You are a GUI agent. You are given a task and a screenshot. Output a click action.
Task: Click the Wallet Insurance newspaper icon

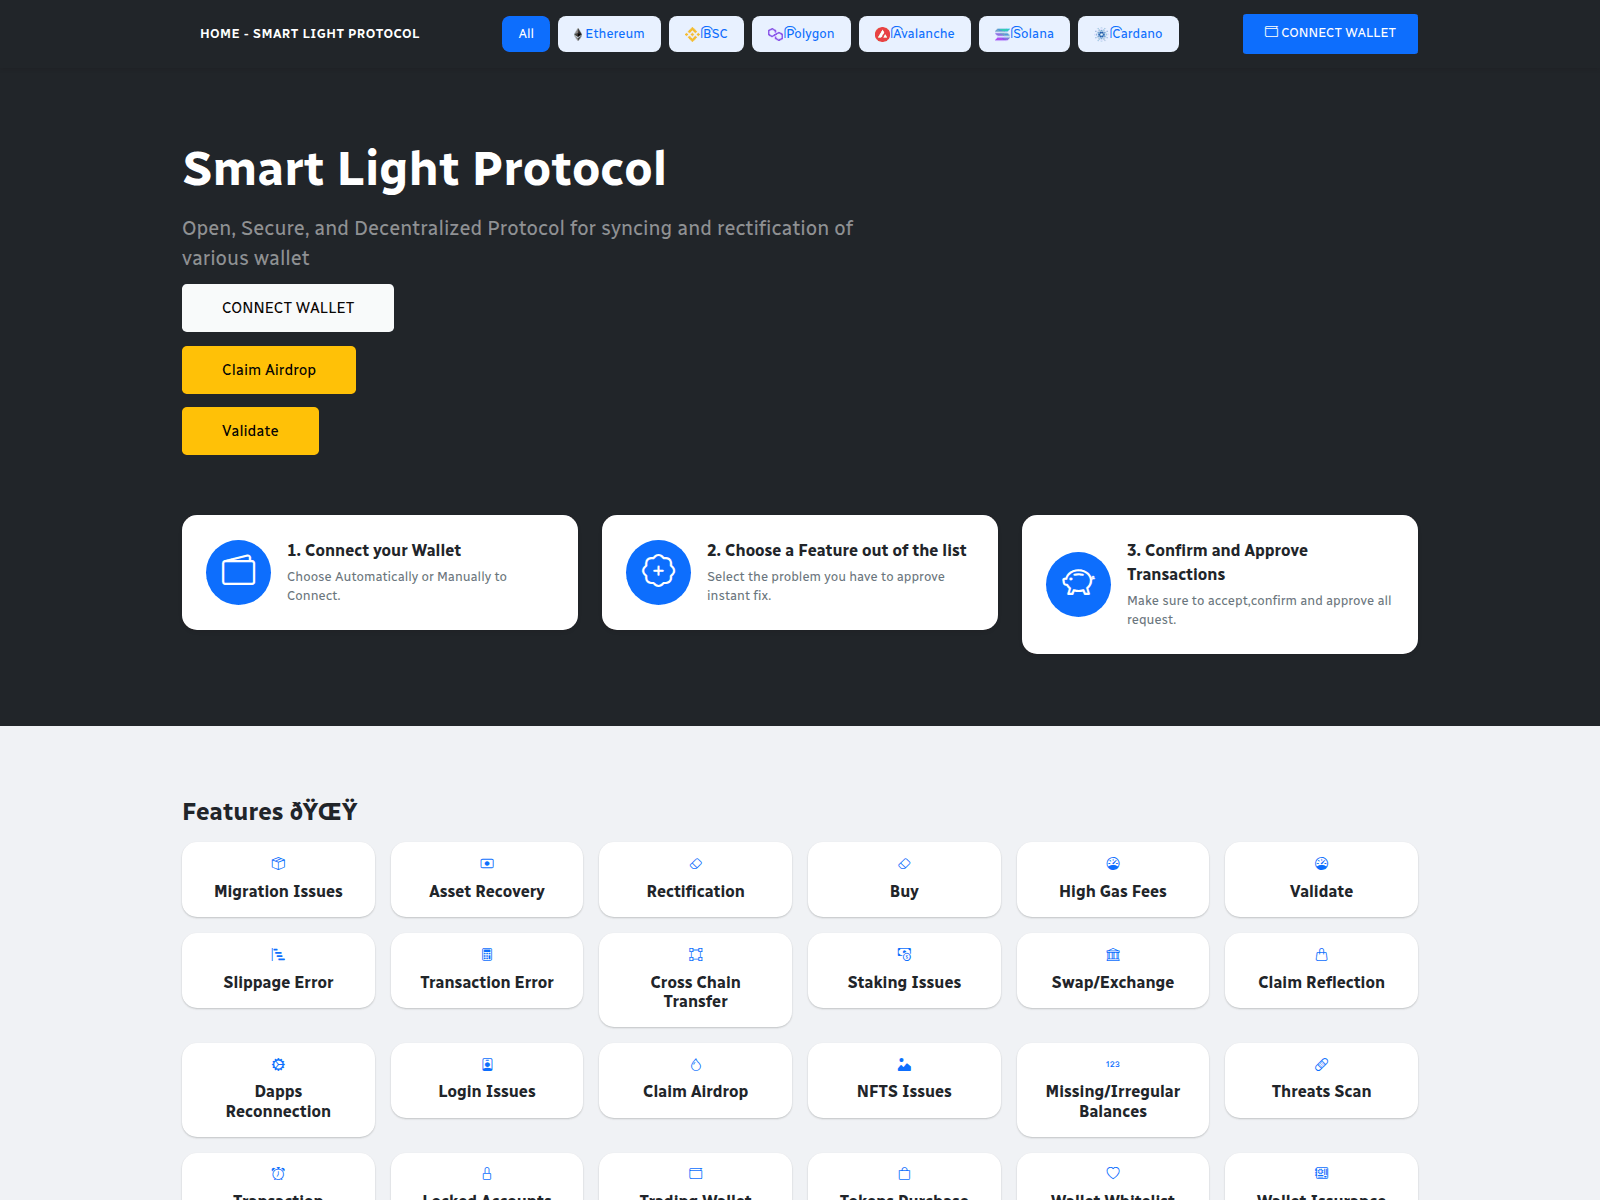[1321, 1173]
